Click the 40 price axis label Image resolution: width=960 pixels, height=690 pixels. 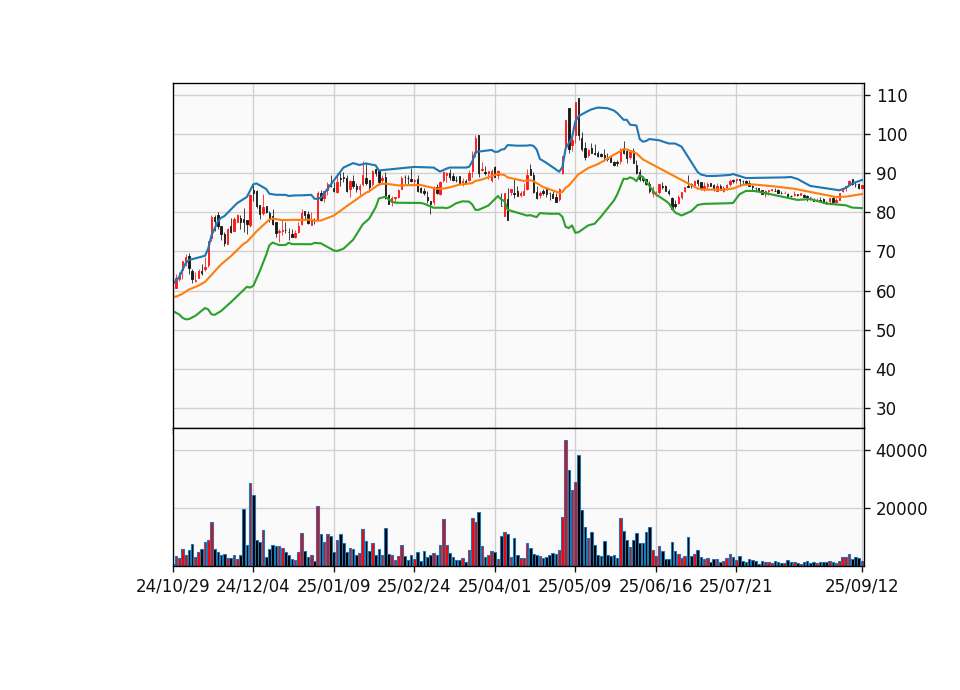coord(887,370)
